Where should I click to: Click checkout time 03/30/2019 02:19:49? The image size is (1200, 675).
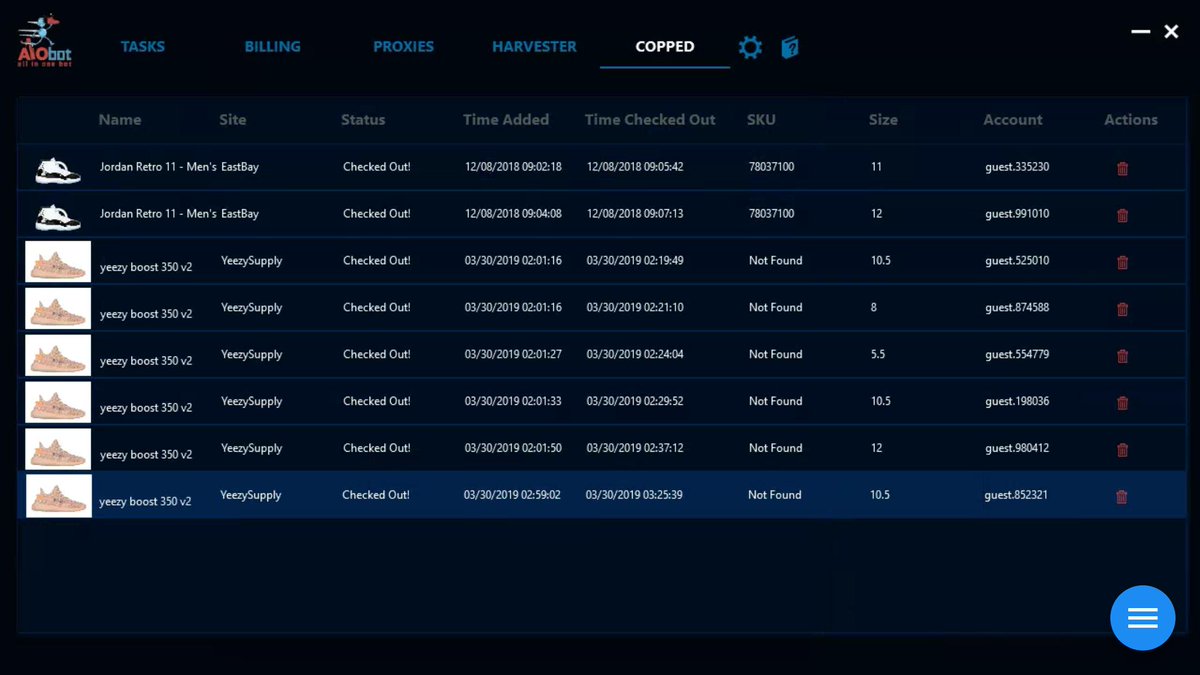point(635,261)
